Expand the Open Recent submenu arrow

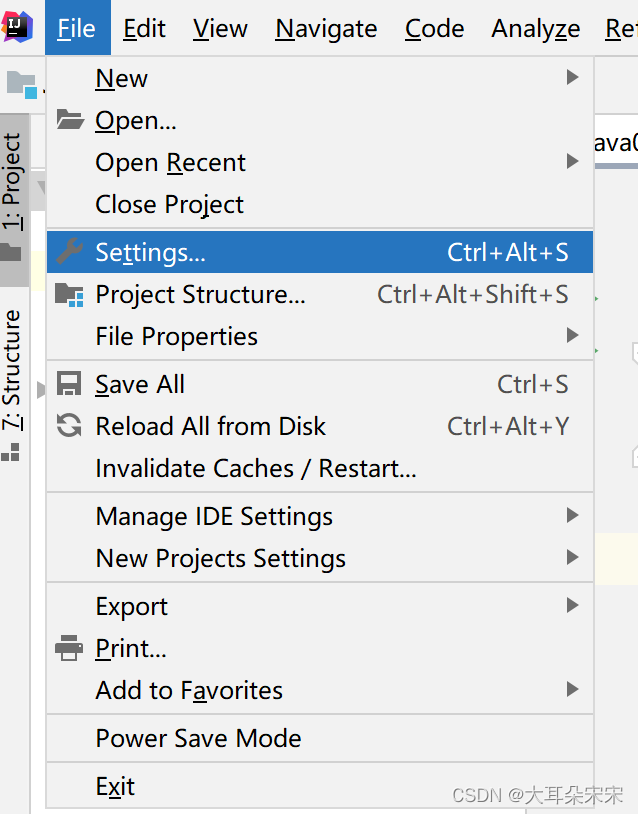point(572,162)
